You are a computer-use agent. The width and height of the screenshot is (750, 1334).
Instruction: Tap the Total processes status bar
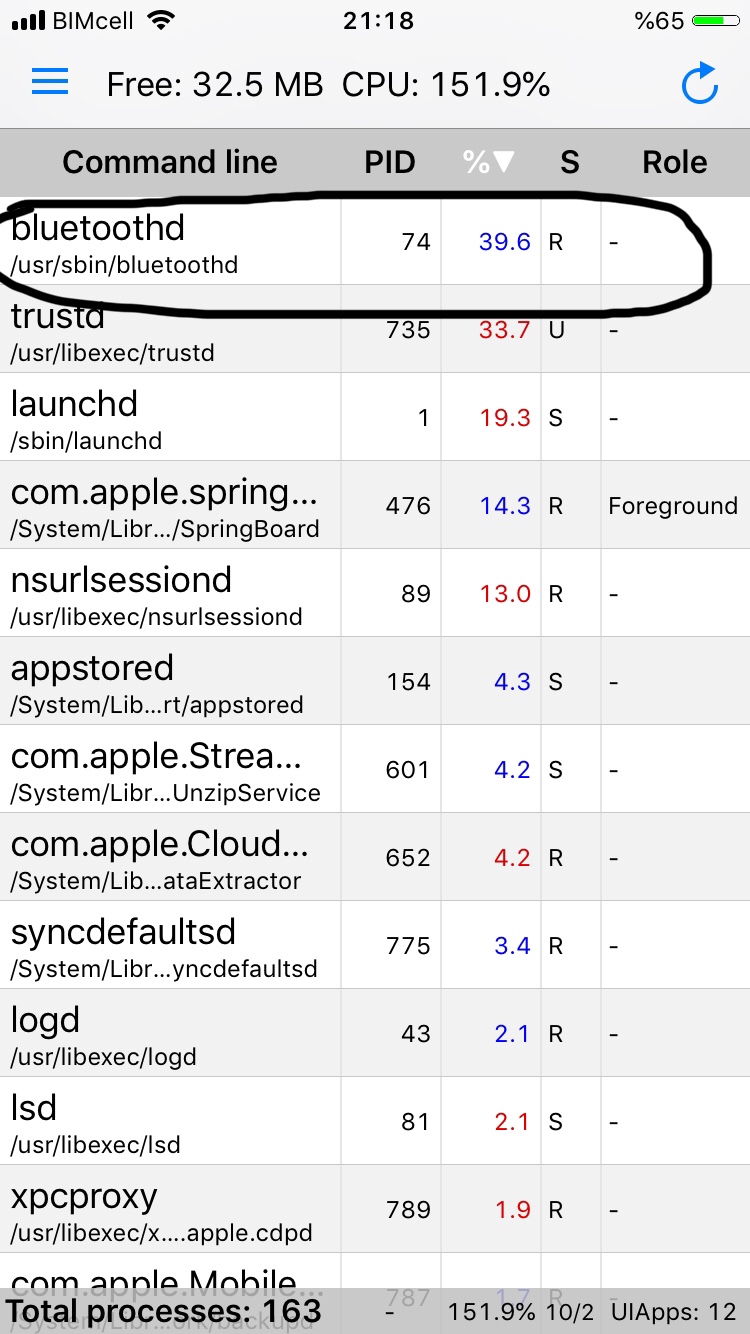tap(164, 1311)
